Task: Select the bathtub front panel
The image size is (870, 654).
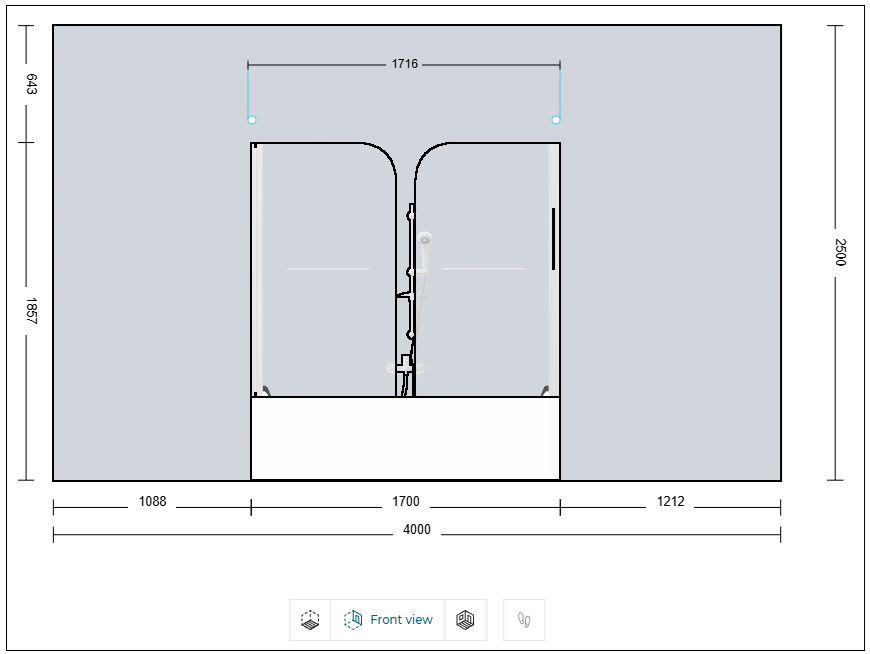Action: [405, 440]
